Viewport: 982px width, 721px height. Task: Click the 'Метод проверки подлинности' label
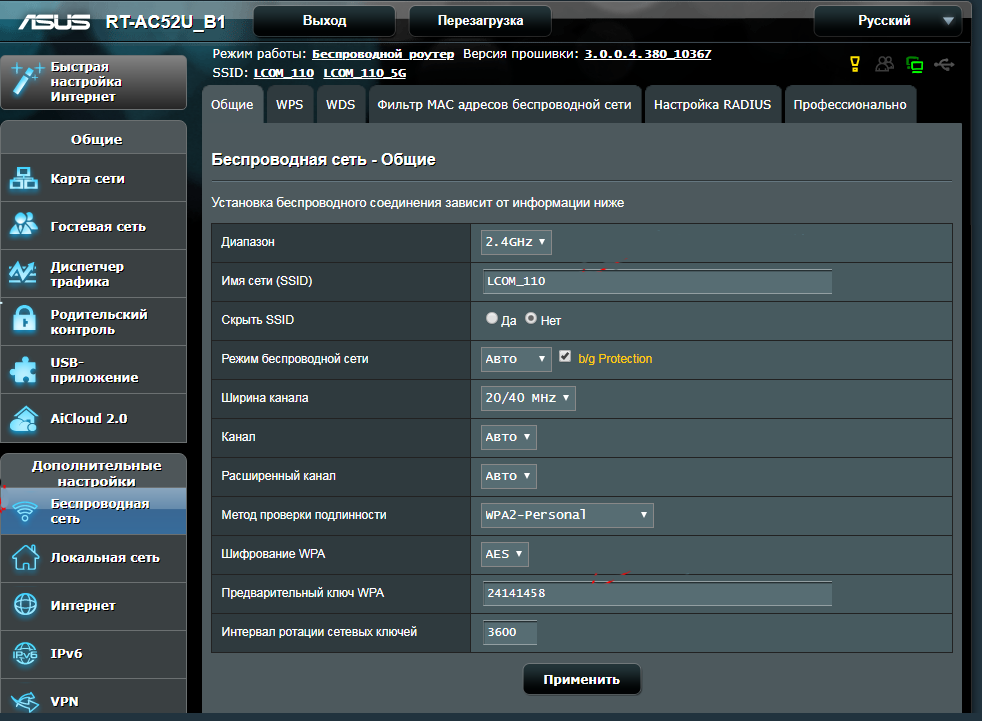coord(304,515)
